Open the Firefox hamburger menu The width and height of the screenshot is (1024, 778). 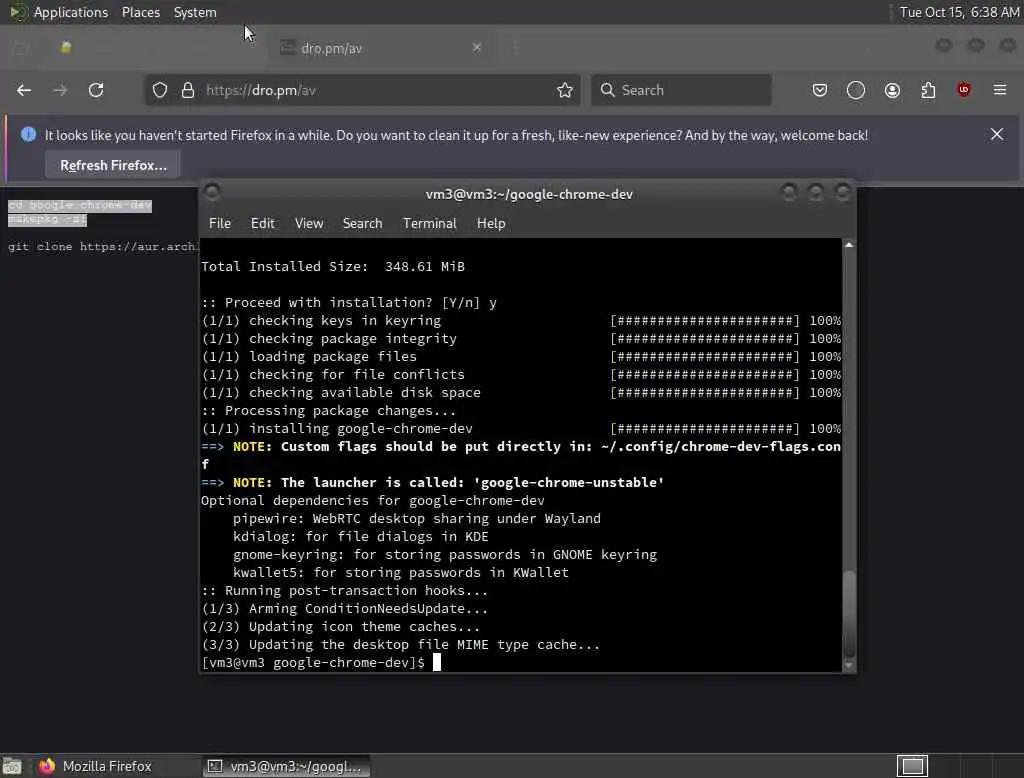[x=1000, y=90]
